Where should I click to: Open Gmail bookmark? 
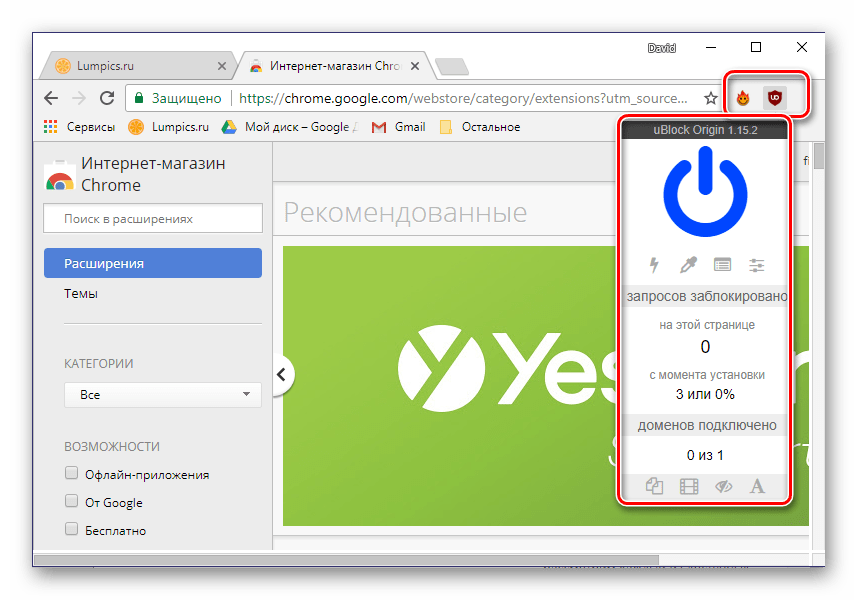398,127
